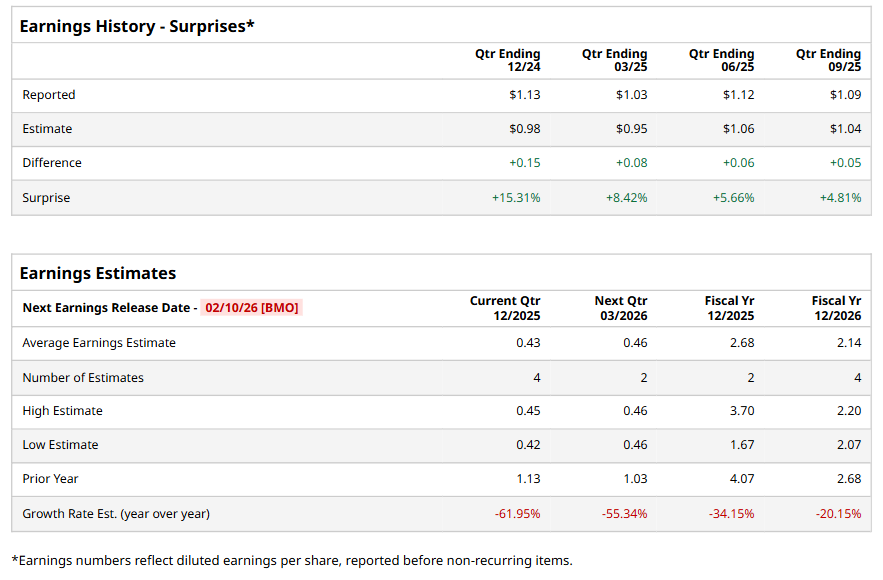Click the +15.31% surprise value
This screenshot has width=883, height=580.
[x=516, y=198]
